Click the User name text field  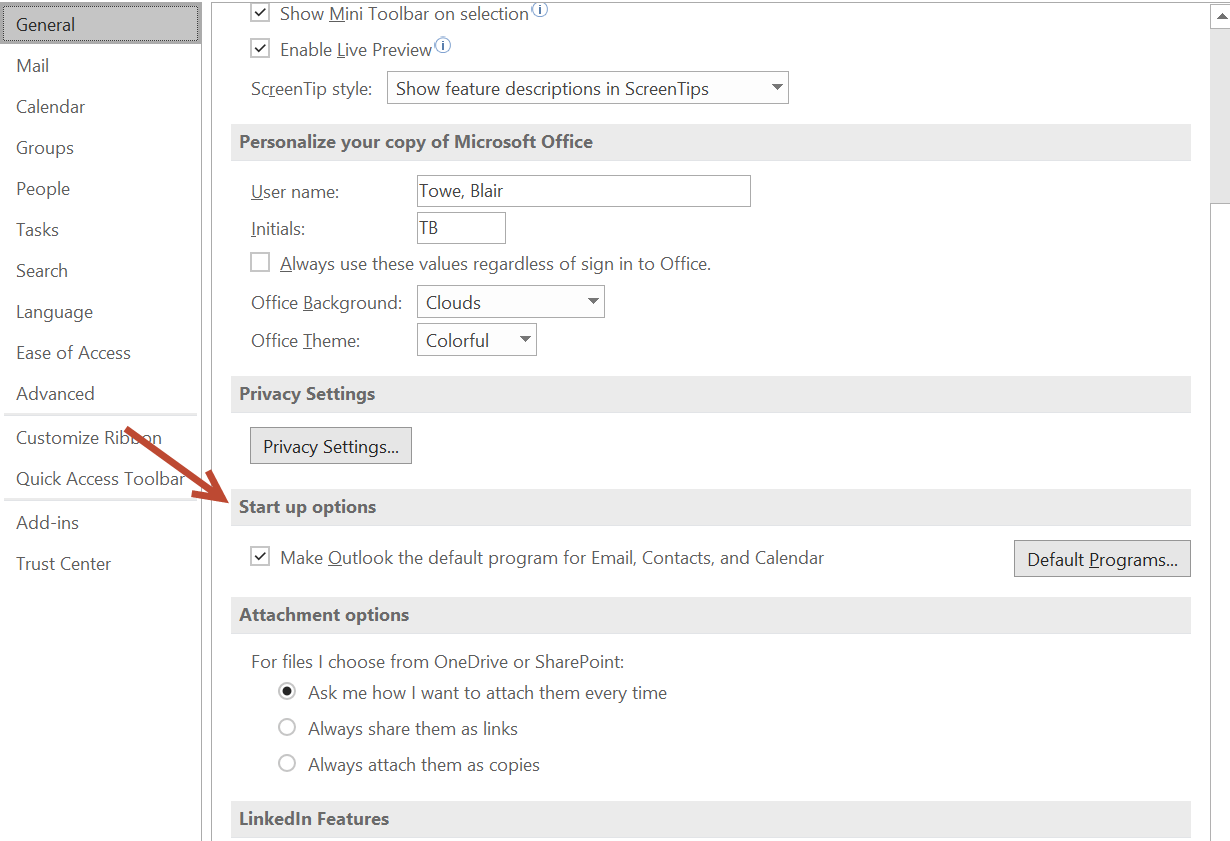[583, 191]
